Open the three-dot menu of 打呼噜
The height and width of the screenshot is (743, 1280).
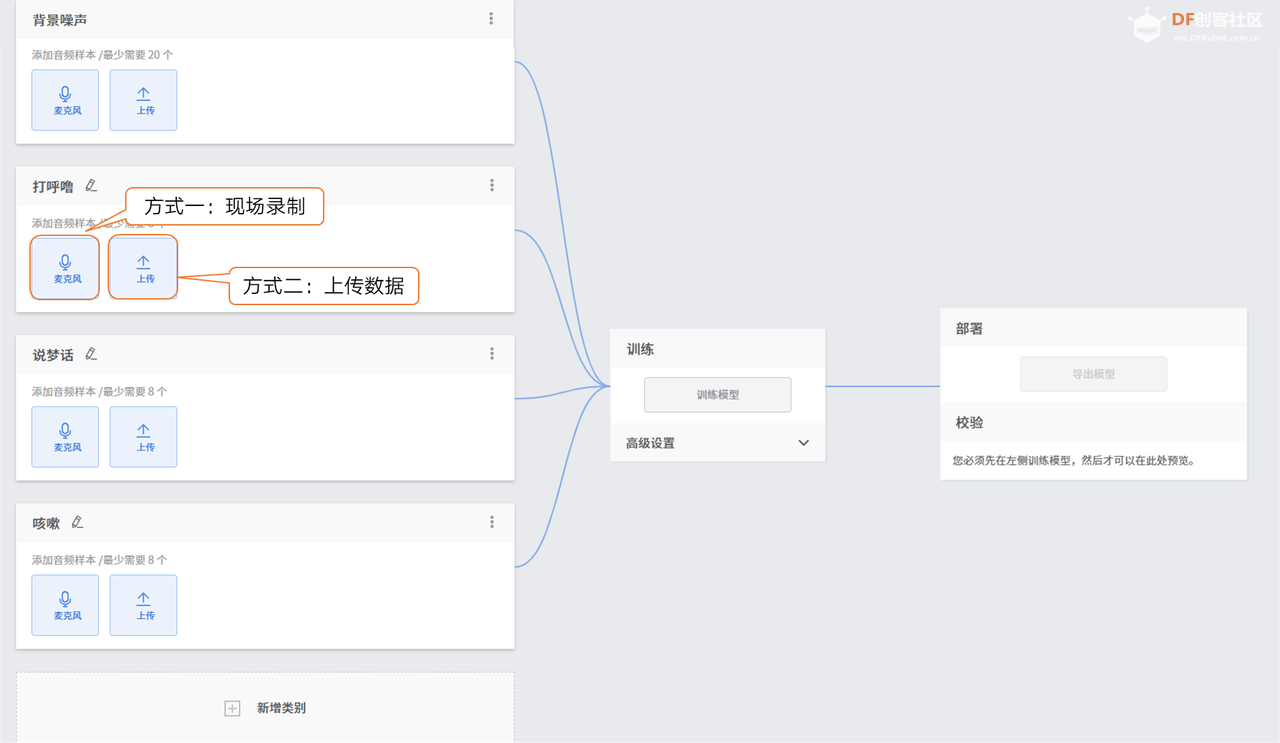point(491,185)
